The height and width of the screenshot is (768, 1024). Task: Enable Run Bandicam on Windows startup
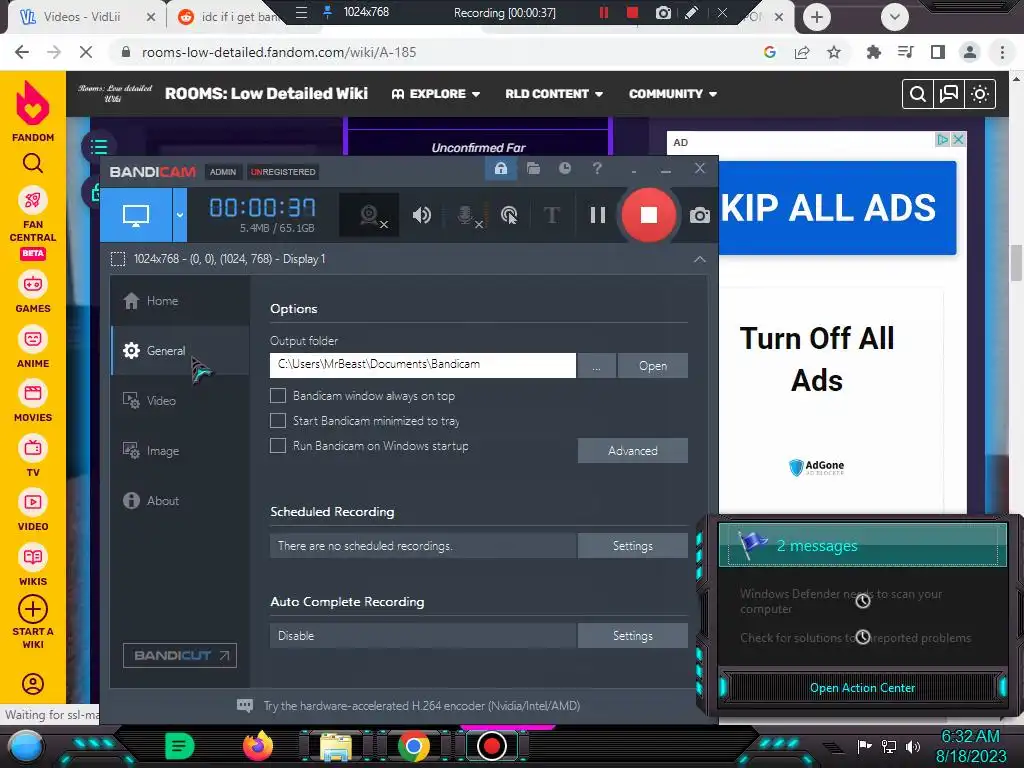[x=278, y=445]
